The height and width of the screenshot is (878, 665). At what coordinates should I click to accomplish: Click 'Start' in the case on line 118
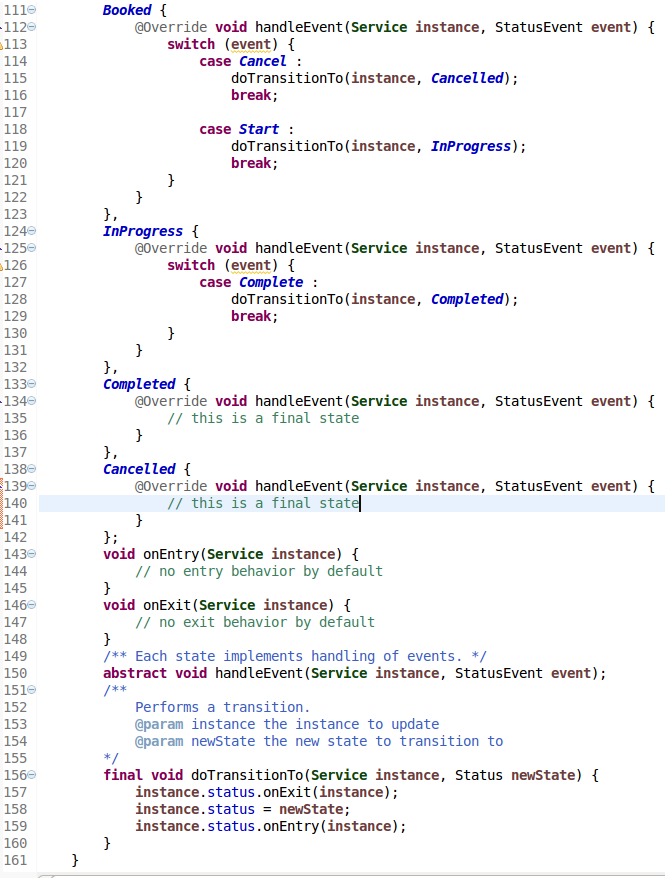[x=259, y=129]
